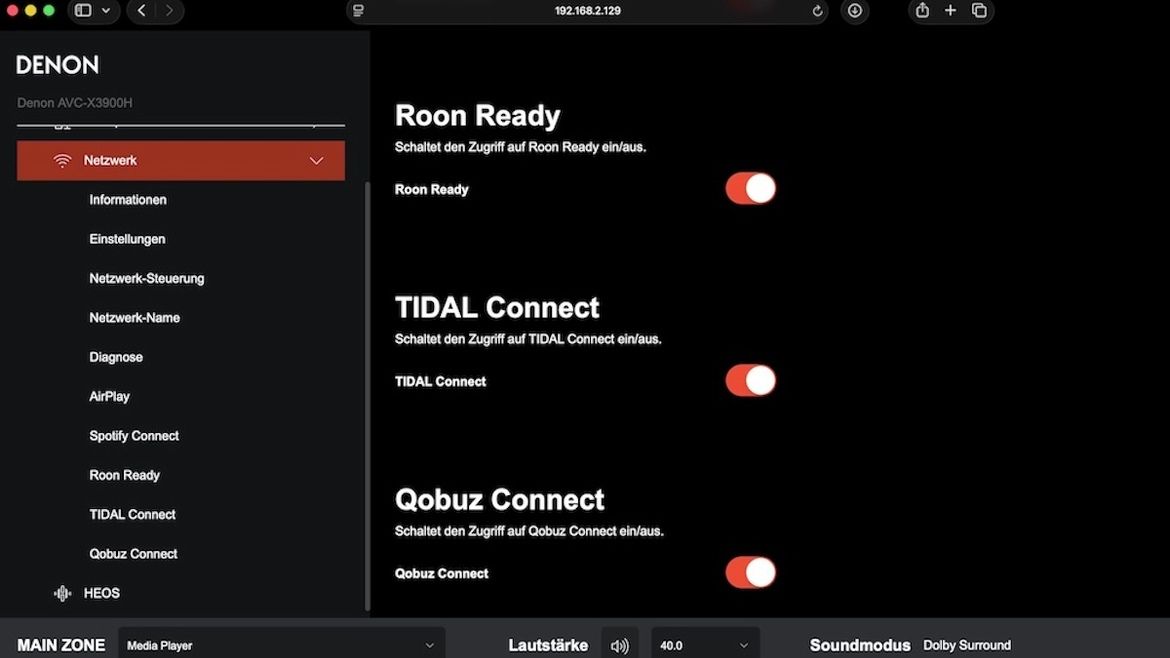1170x658 pixels.
Task: Click the Roon Ready section heading
Action: [x=478, y=116]
